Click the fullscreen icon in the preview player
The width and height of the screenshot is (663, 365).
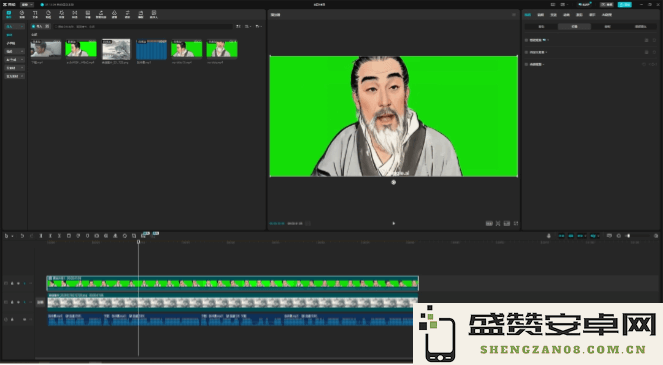click(516, 223)
